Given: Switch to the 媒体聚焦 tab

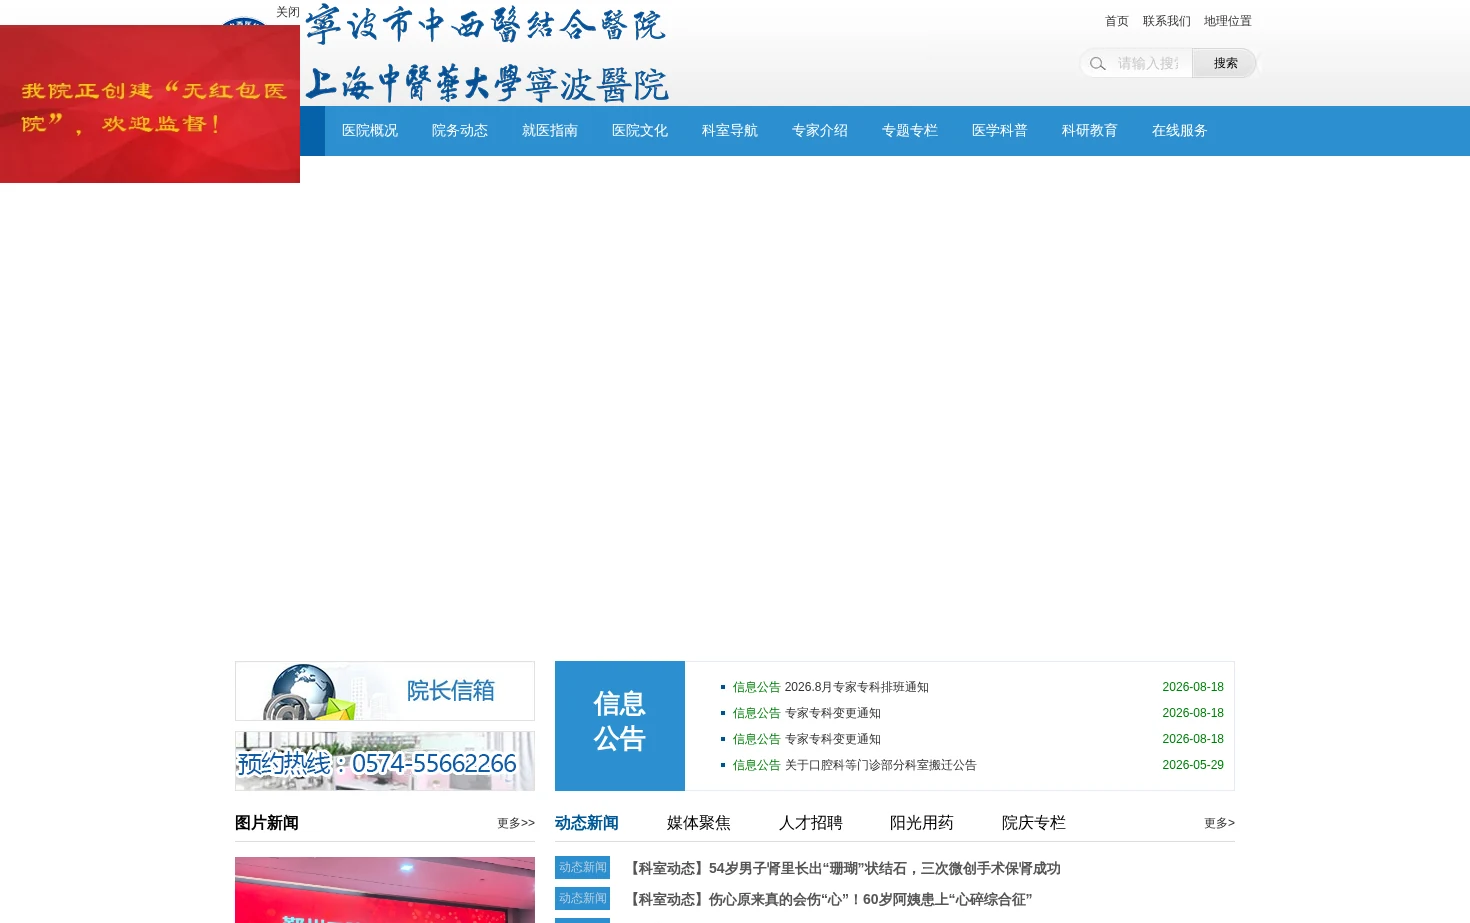Looking at the screenshot, I should [x=699, y=823].
